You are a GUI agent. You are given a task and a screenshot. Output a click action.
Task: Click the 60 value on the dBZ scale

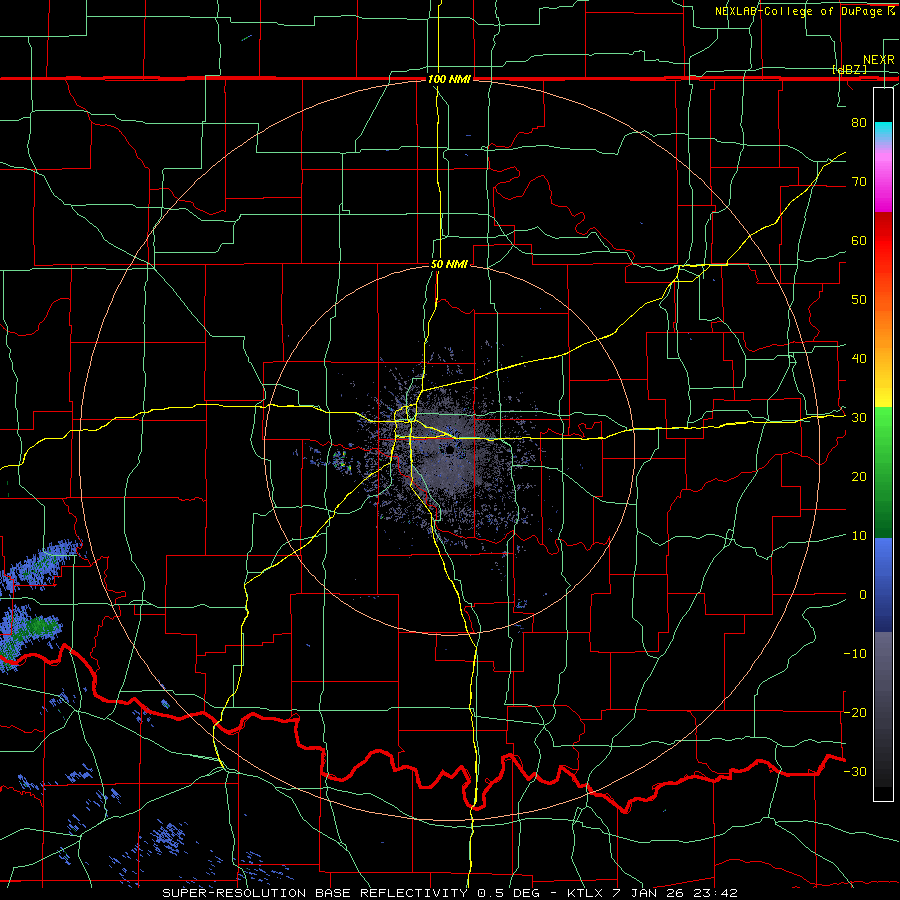pos(859,240)
